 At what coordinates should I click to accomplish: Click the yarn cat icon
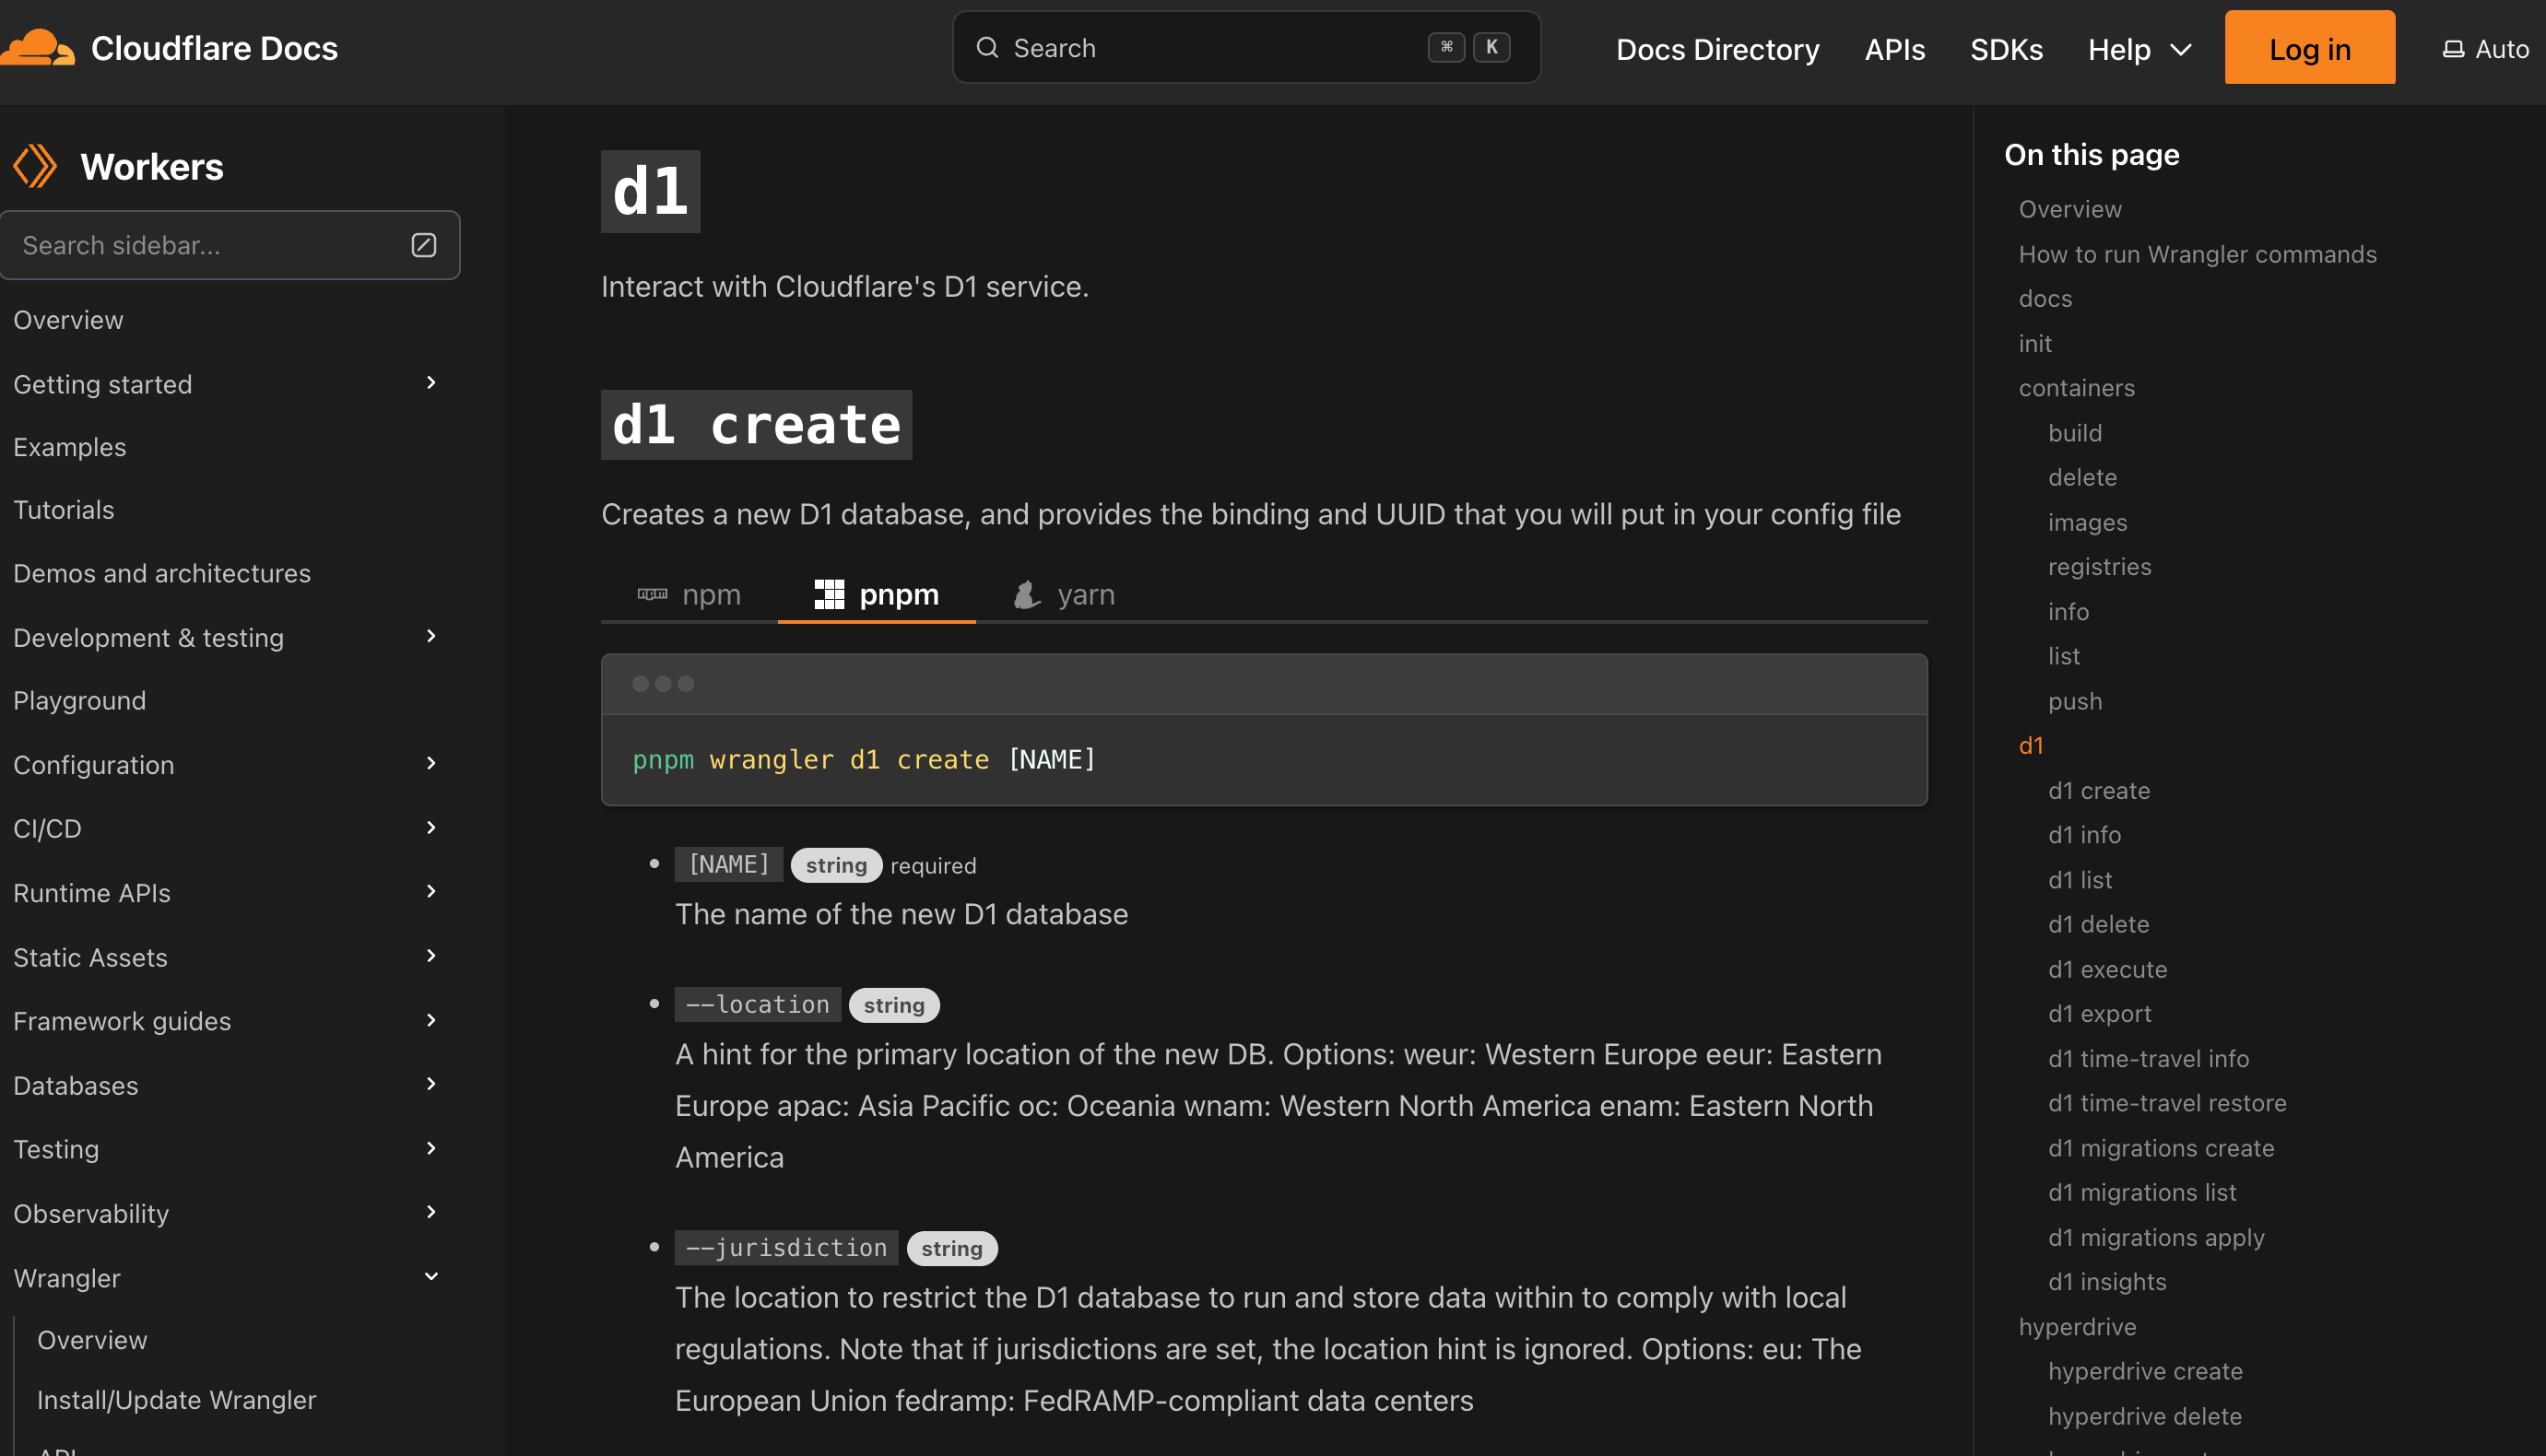point(1026,594)
